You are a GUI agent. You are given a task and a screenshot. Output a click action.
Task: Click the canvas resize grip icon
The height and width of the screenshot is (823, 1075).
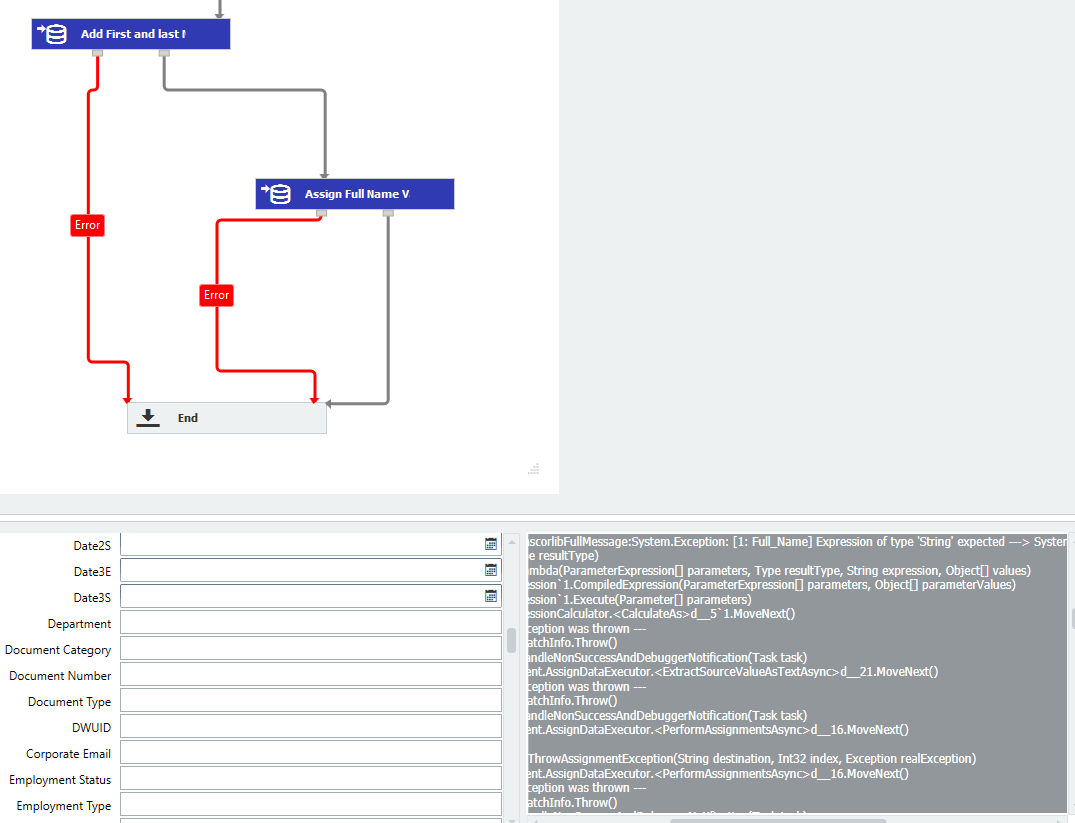(x=534, y=468)
